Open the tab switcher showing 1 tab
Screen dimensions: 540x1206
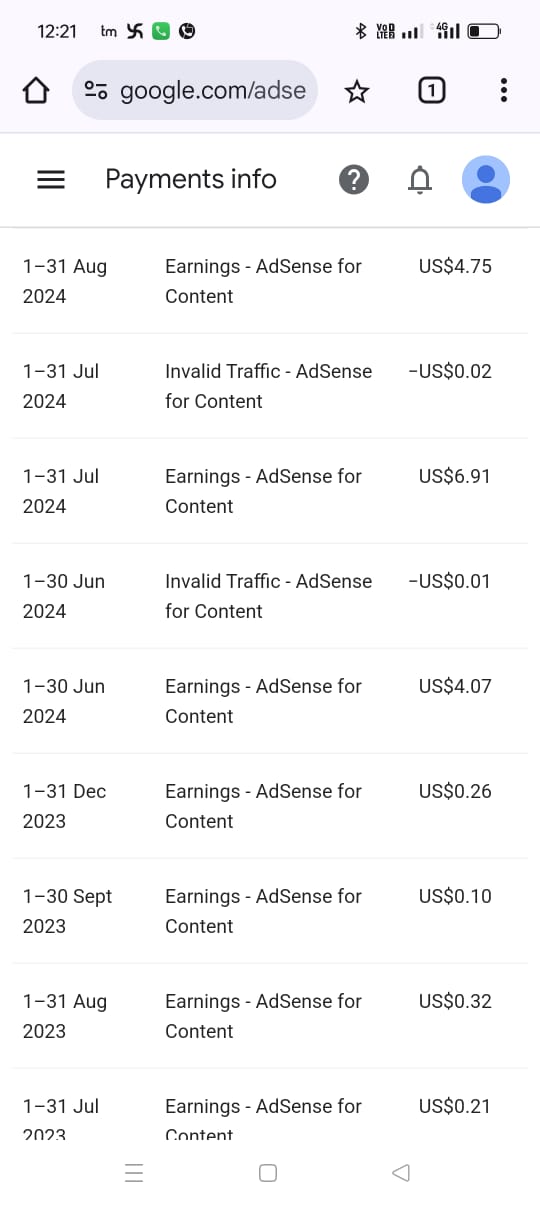pos(431,91)
